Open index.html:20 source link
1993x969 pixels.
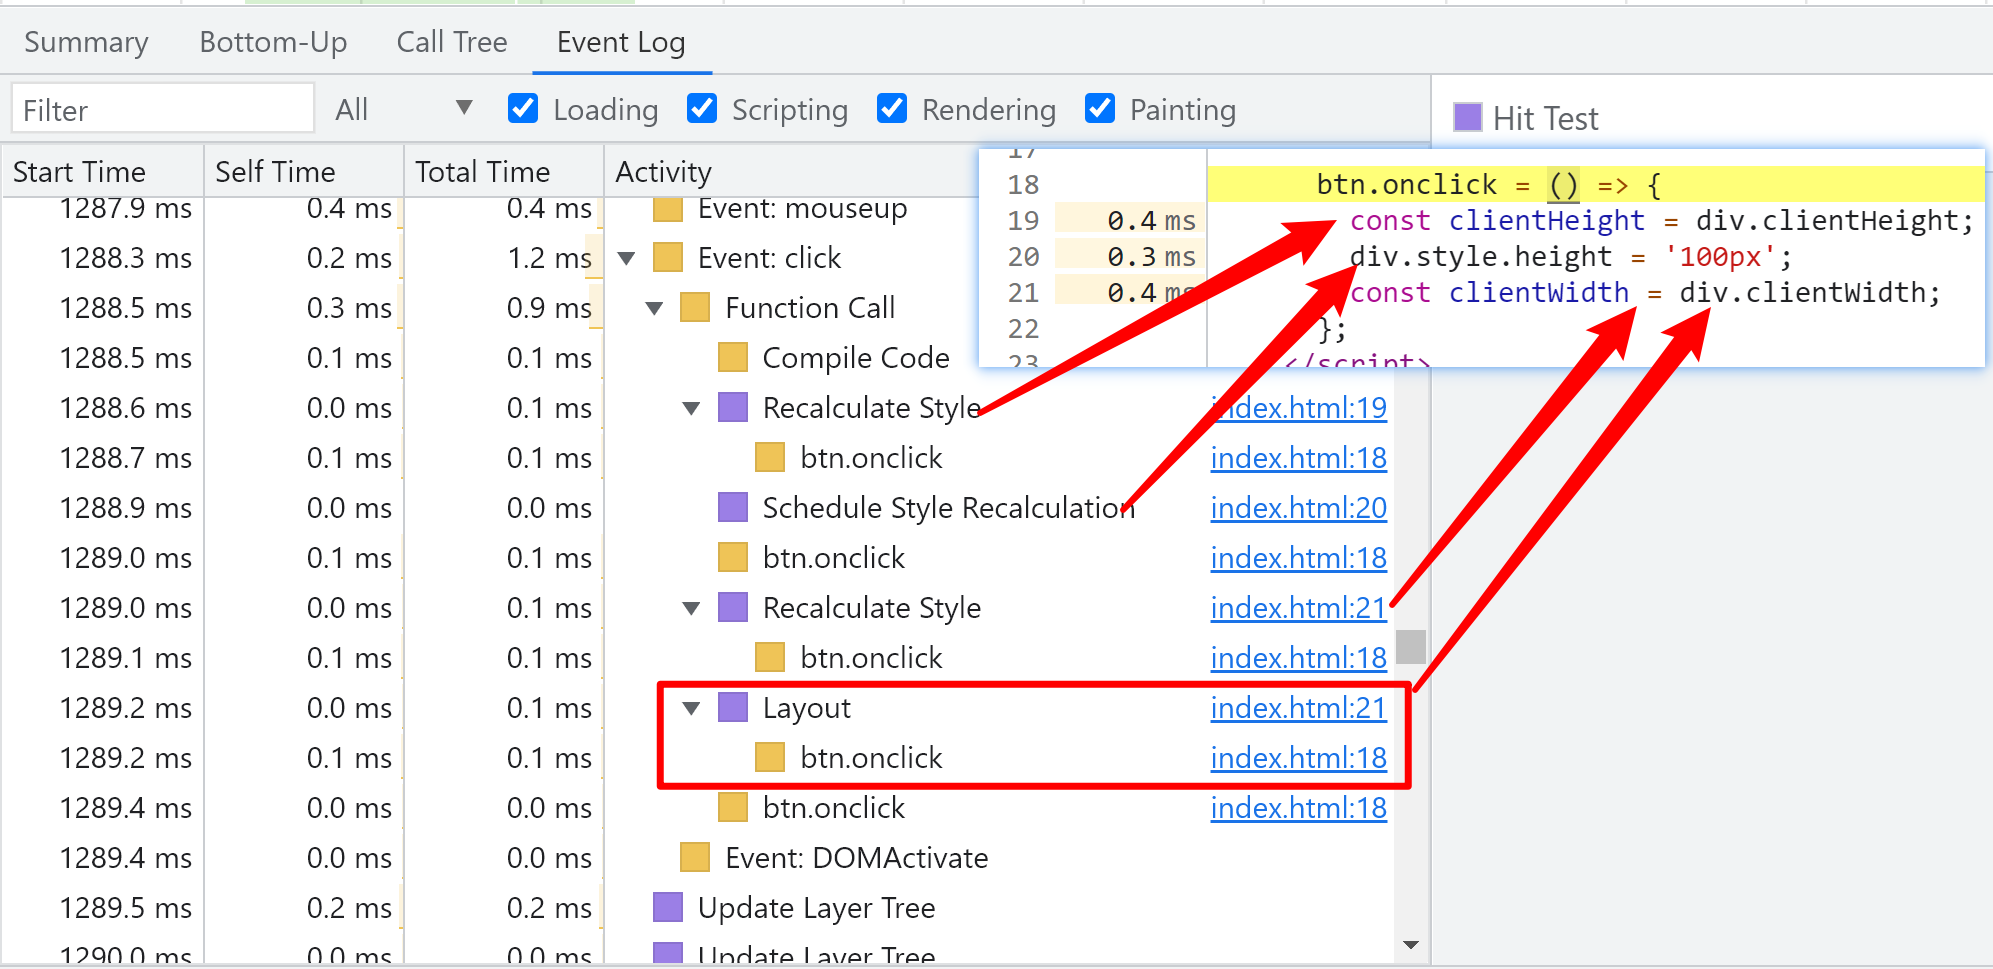point(1298,508)
